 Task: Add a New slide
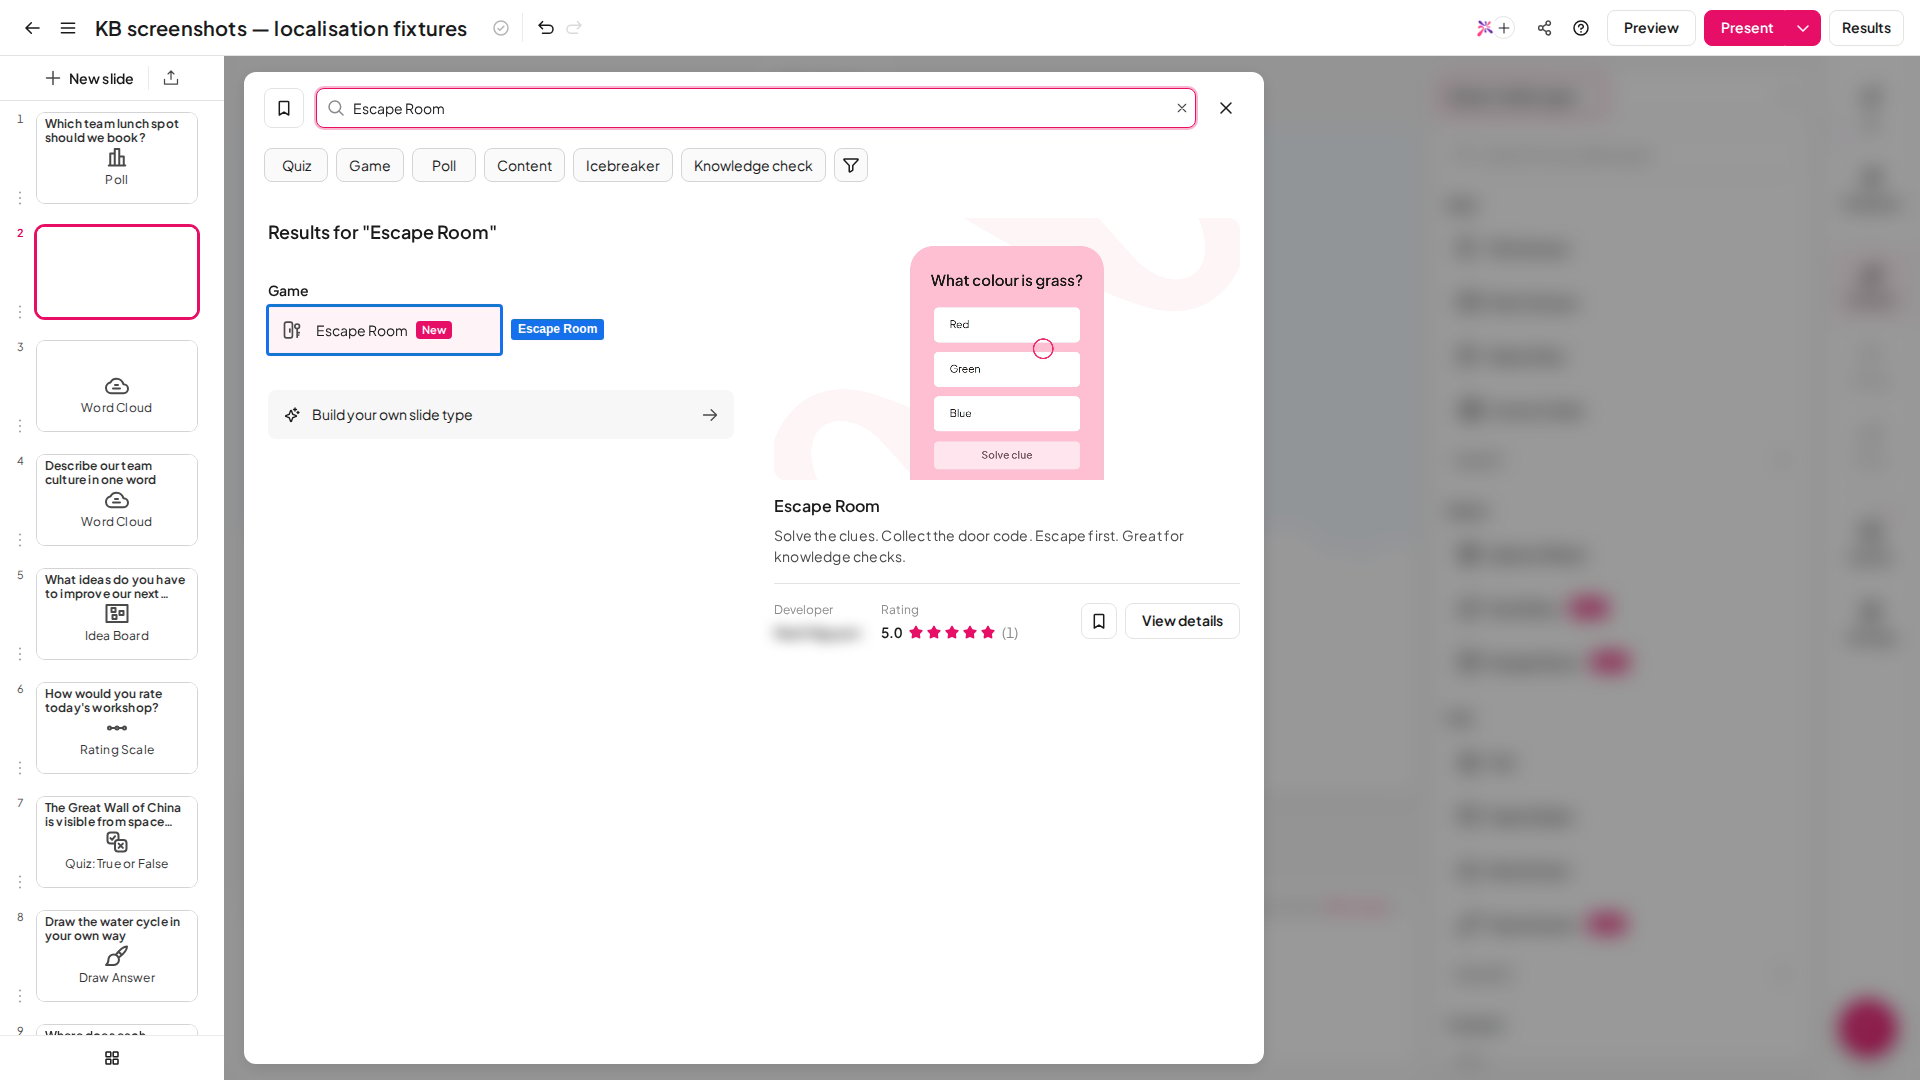[x=89, y=78]
